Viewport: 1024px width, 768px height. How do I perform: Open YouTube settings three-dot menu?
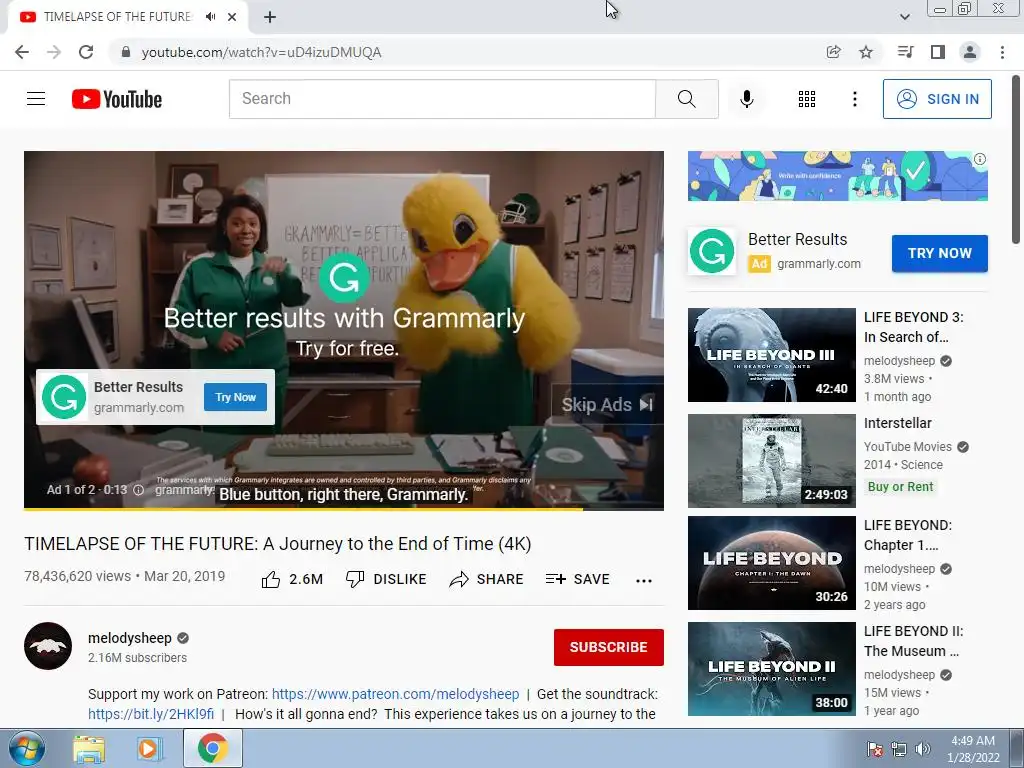[854, 99]
